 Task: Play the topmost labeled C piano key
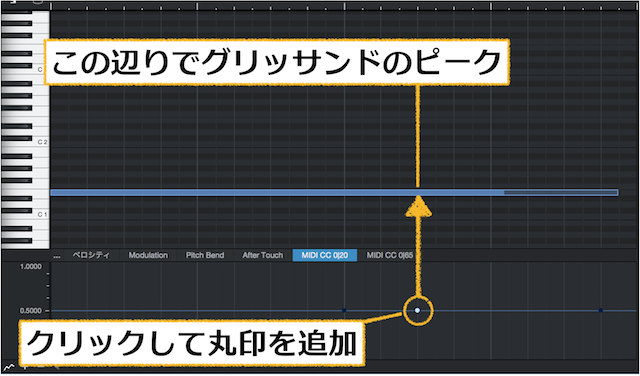click(25, 70)
